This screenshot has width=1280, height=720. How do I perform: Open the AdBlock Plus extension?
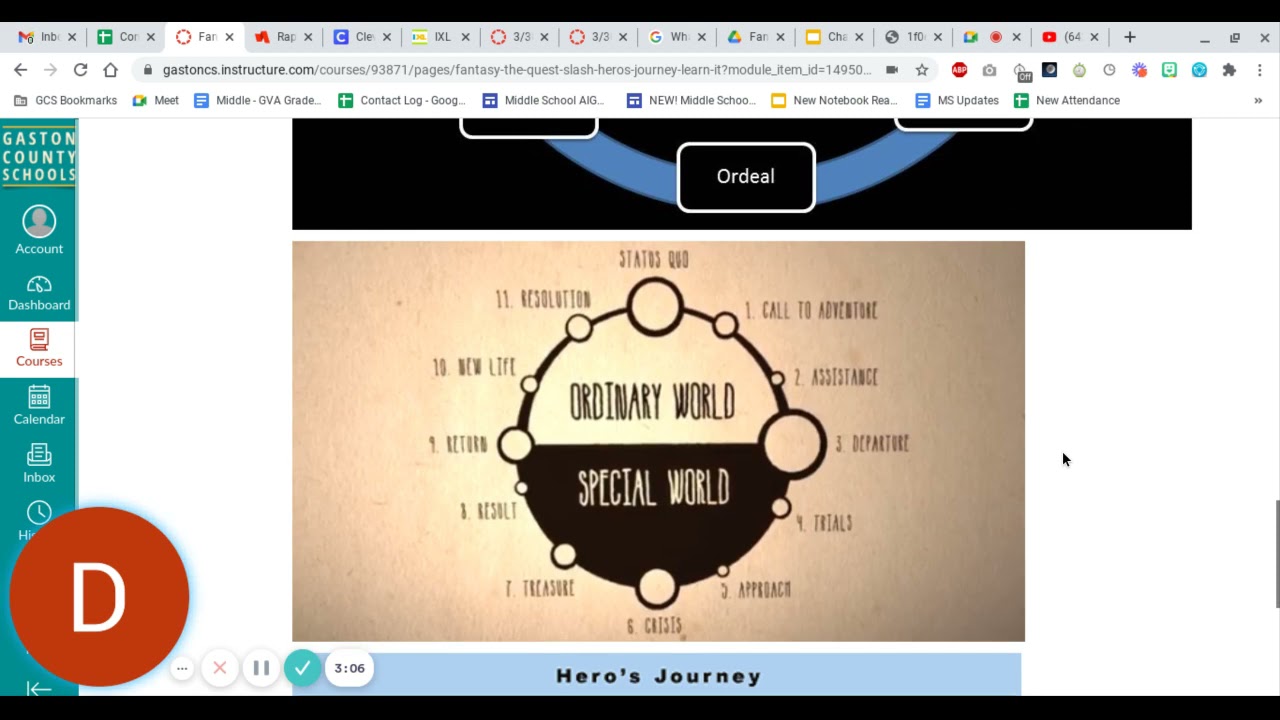[x=959, y=70]
